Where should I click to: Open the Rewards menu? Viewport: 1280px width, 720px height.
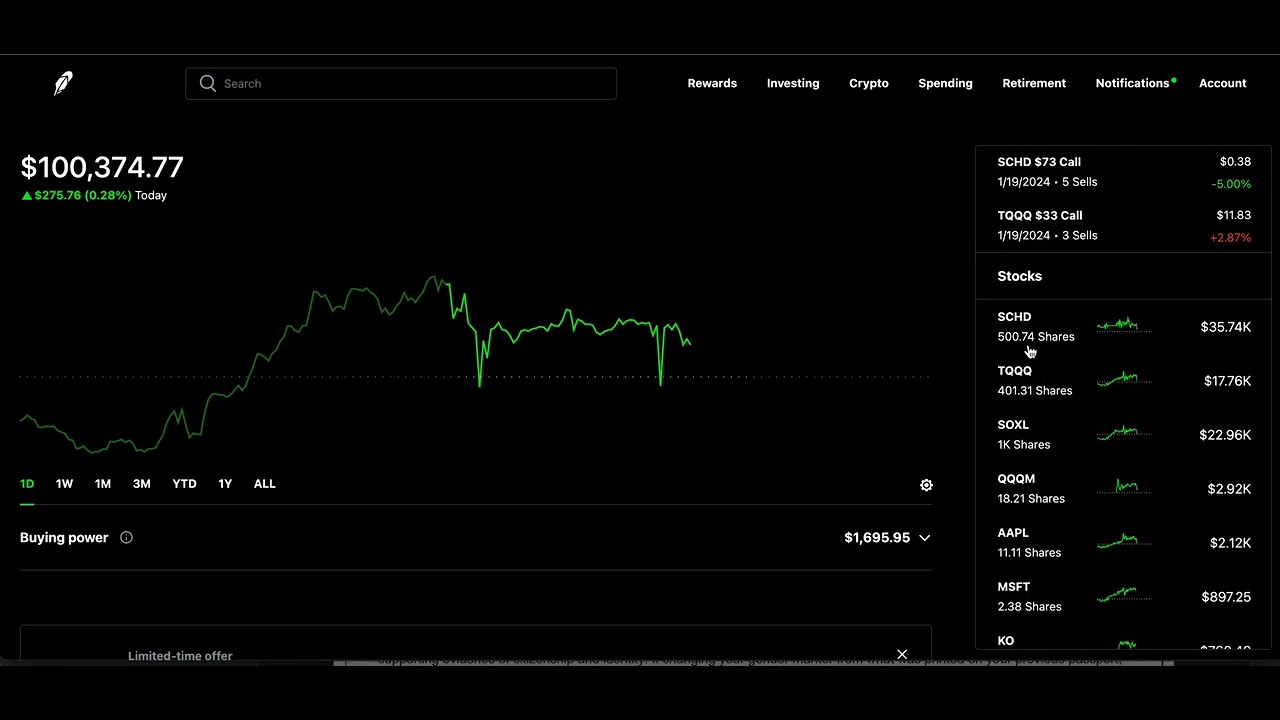712,83
